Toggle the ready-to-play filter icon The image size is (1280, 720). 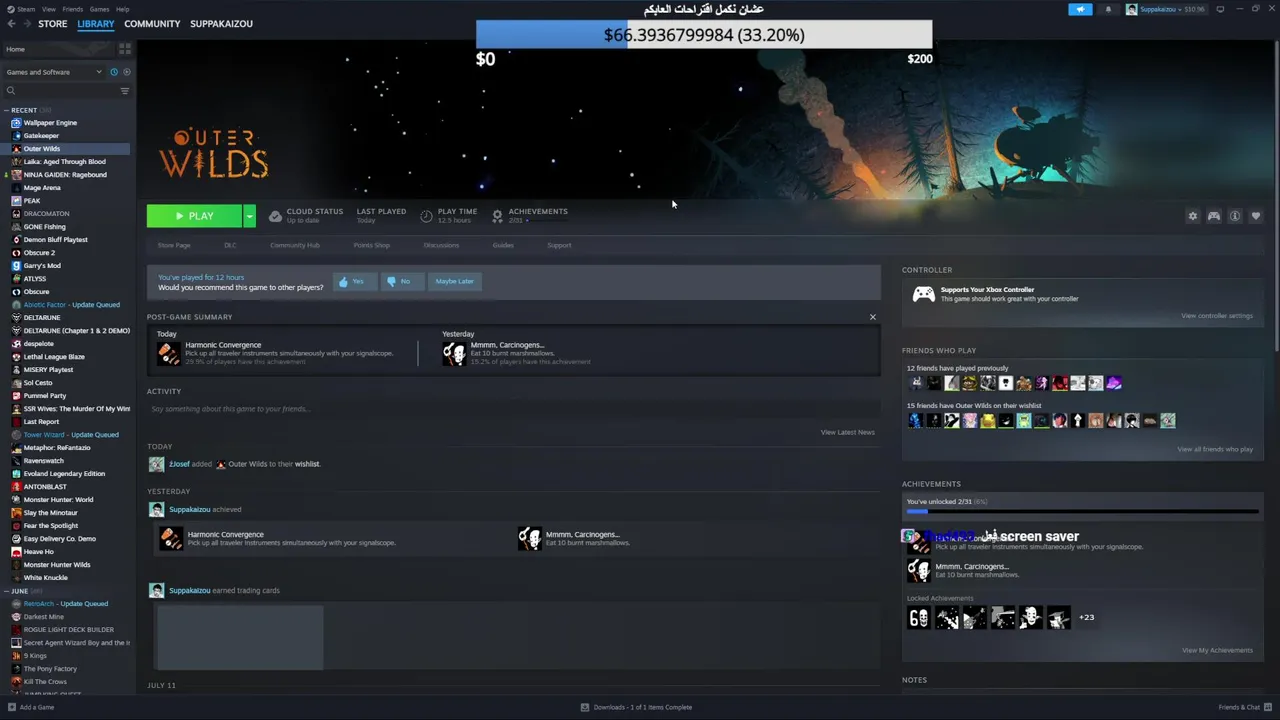(126, 72)
